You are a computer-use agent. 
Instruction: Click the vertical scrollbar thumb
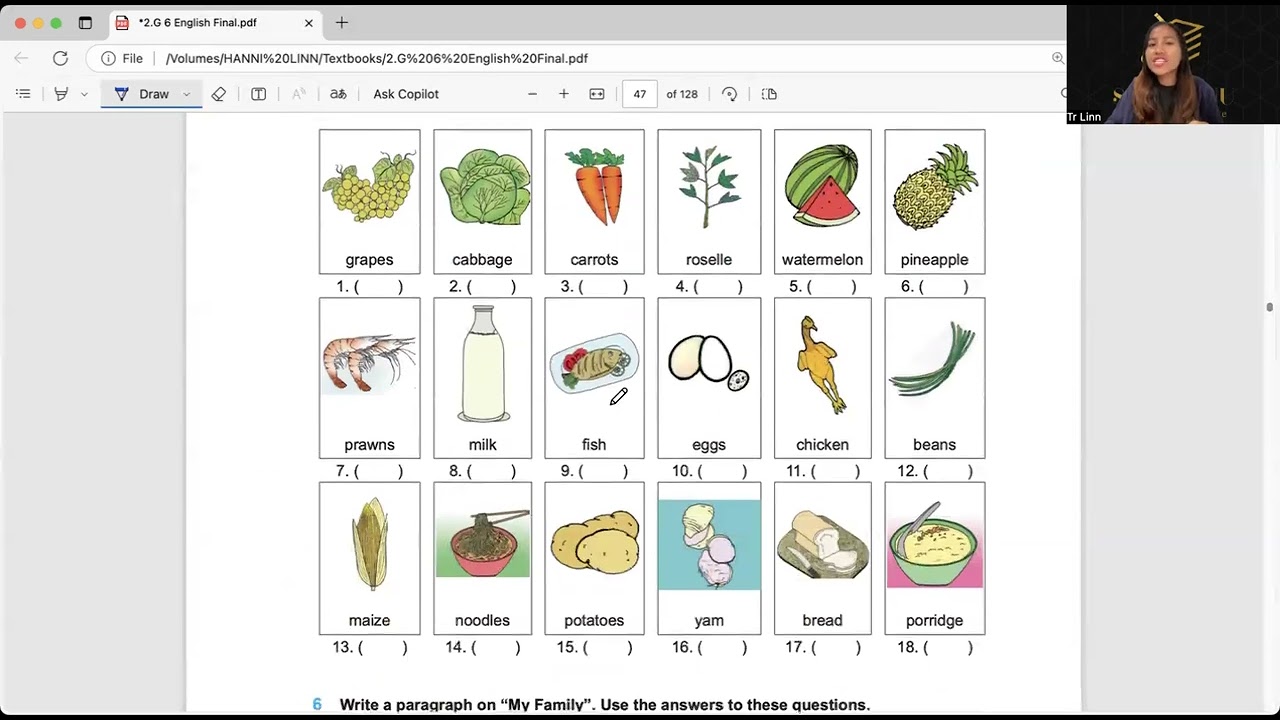[x=1270, y=307]
